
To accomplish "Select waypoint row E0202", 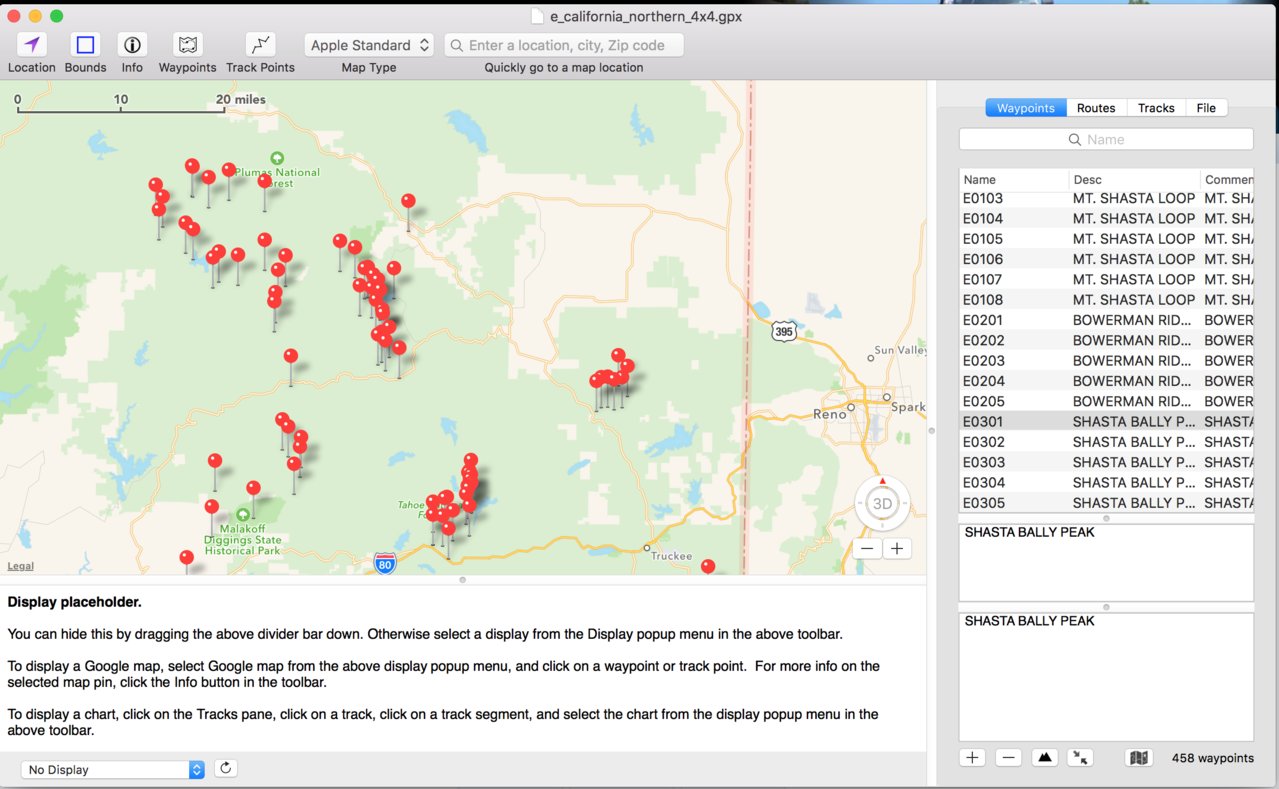I will pos(1106,340).
